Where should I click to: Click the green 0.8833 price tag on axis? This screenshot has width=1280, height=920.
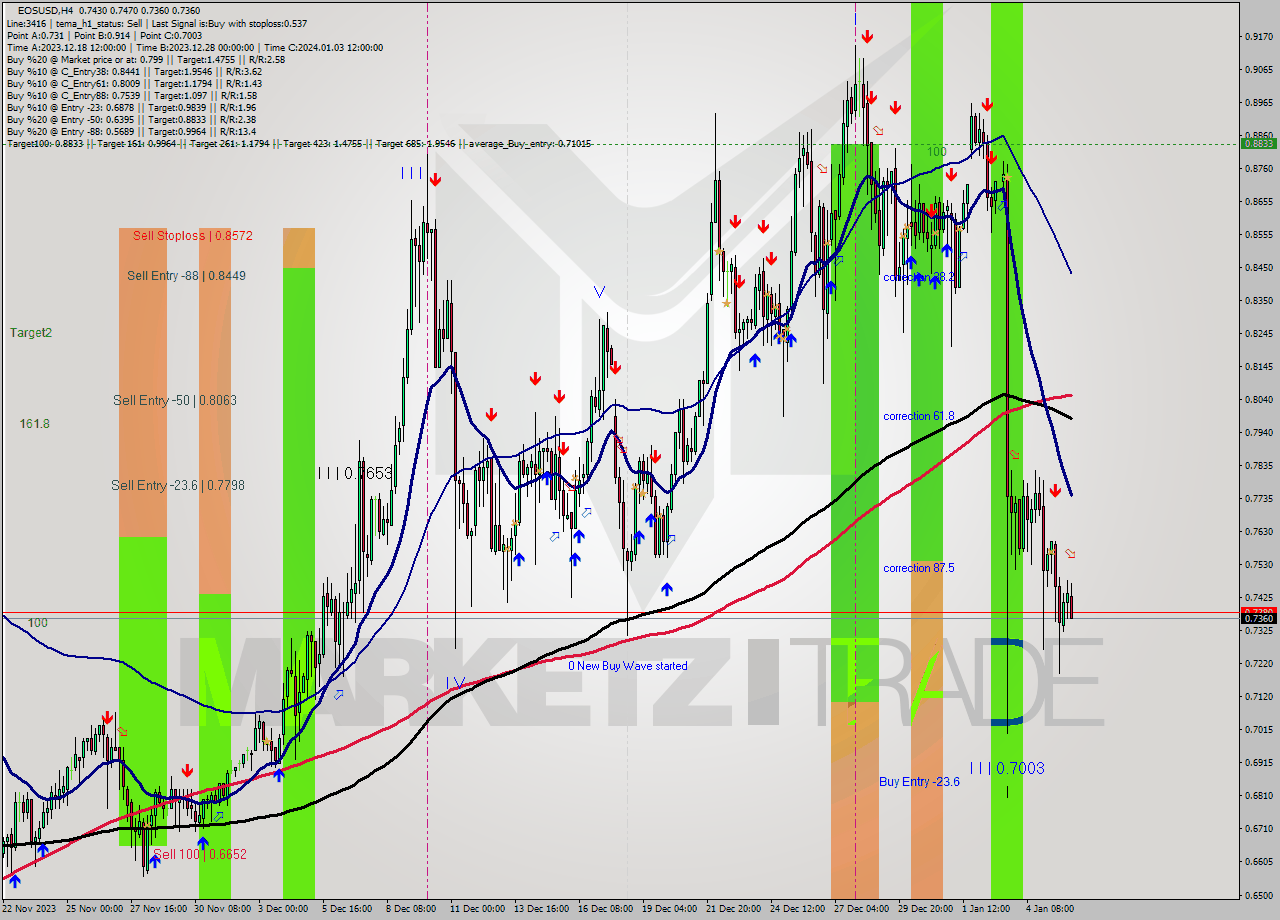click(1258, 144)
